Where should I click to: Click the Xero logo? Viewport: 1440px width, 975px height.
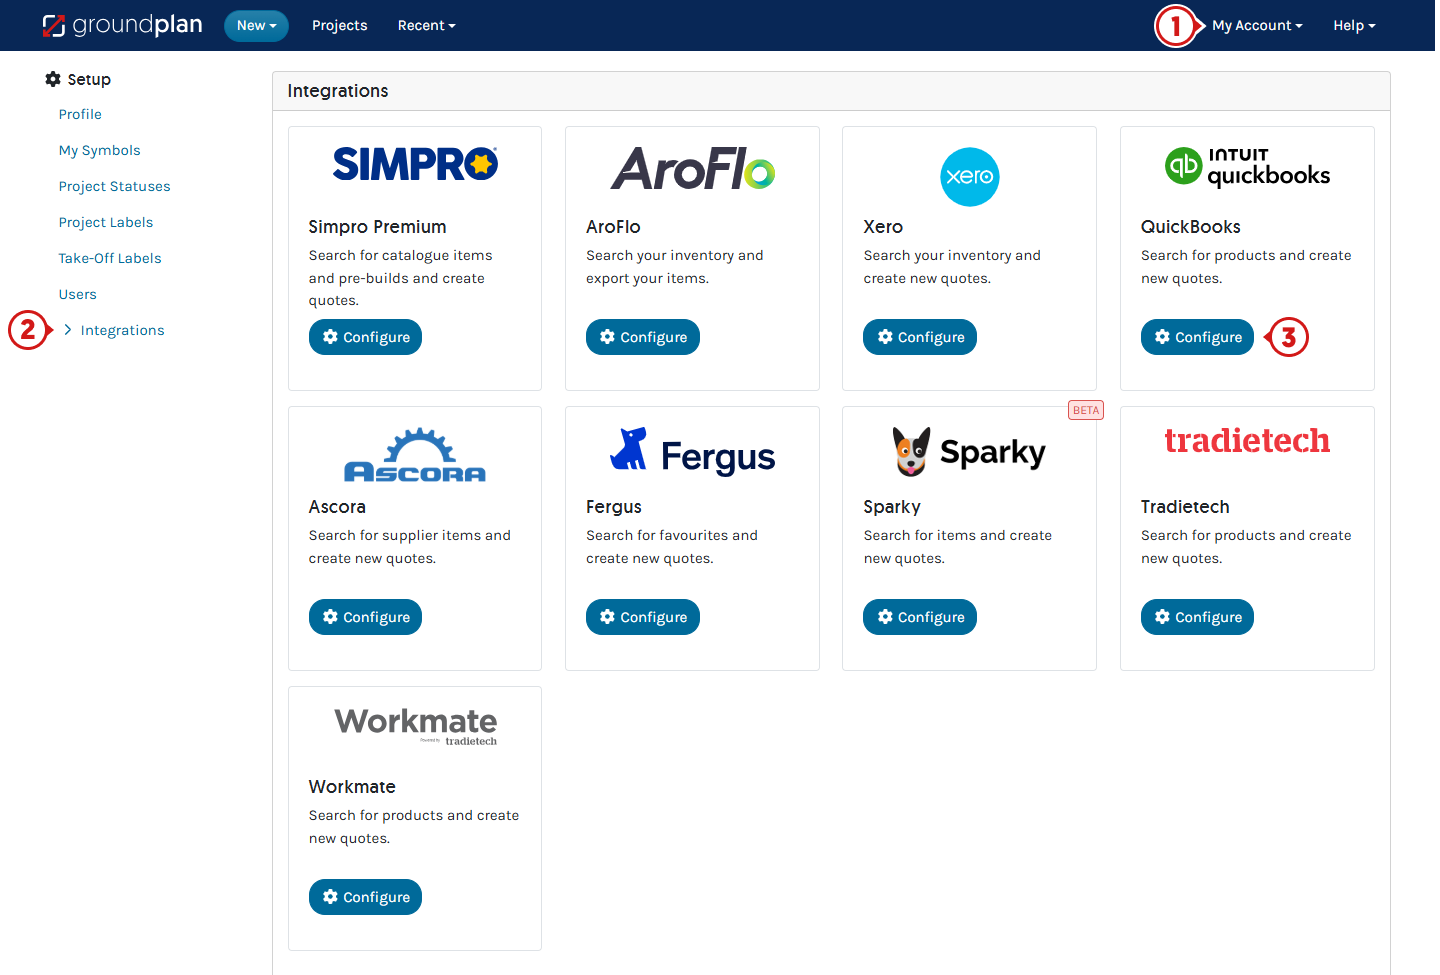pos(970,177)
